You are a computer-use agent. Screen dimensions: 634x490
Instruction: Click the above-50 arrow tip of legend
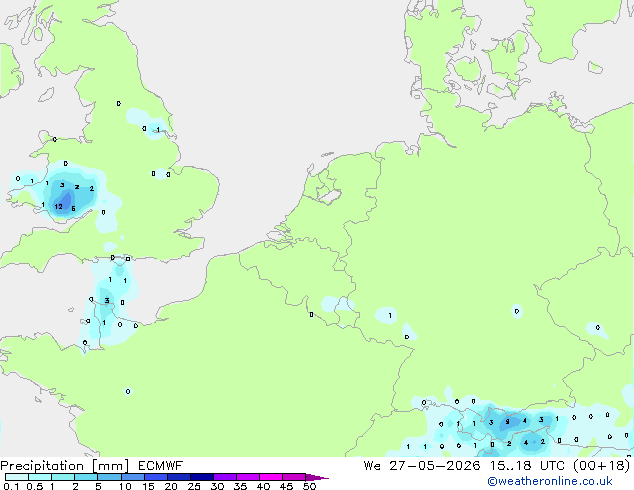click(317, 477)
